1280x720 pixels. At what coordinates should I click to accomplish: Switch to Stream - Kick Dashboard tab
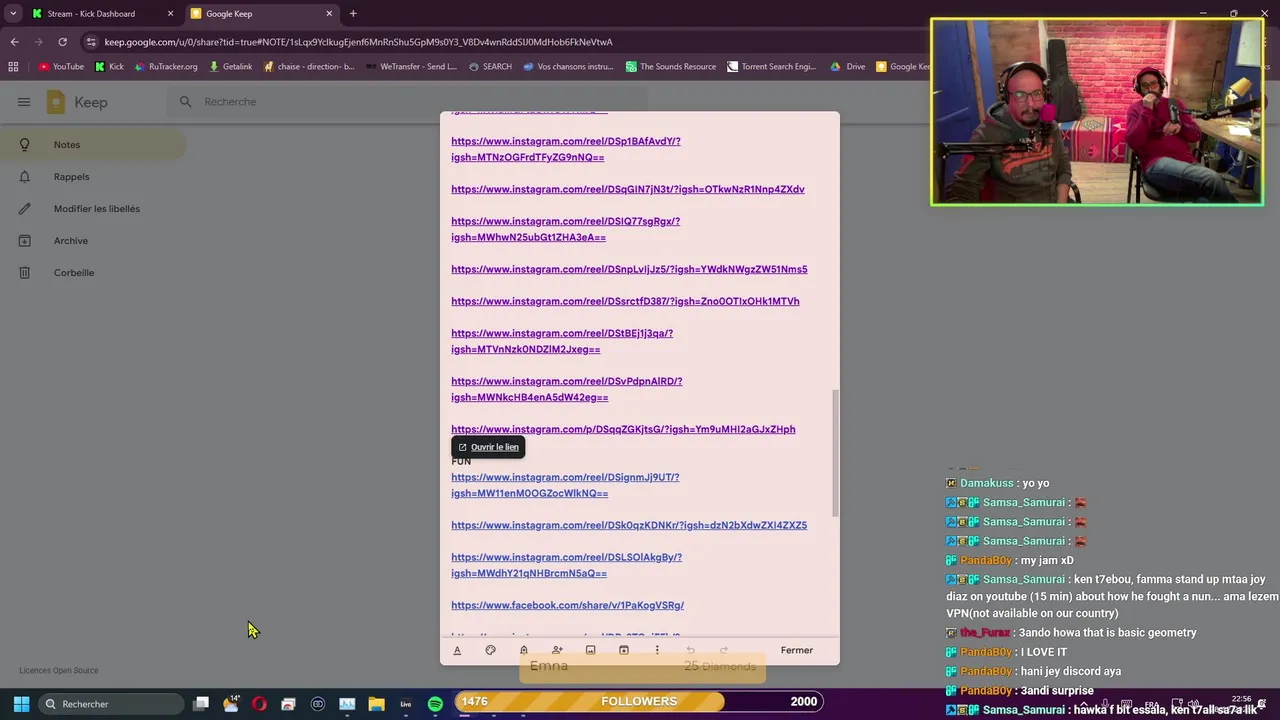[101, 14]
